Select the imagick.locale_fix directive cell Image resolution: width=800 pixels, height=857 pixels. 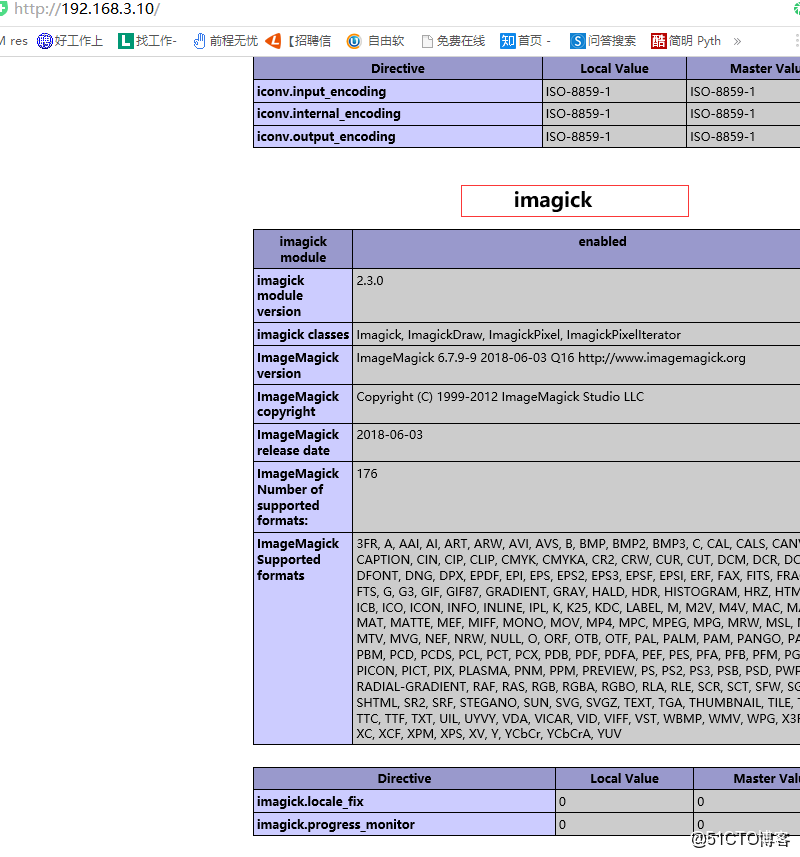[404, 801]
